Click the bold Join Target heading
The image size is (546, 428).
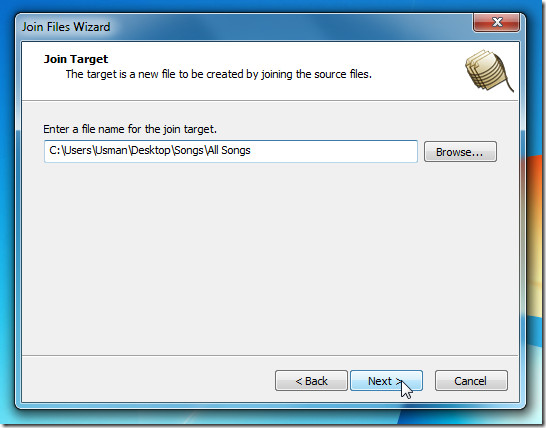tap(76, 59)
